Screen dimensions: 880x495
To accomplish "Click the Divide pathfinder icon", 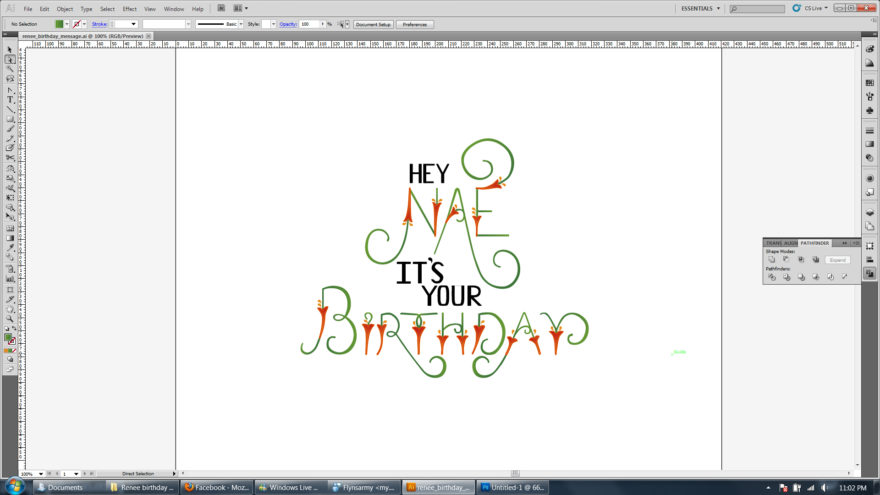I will [772, 277].
